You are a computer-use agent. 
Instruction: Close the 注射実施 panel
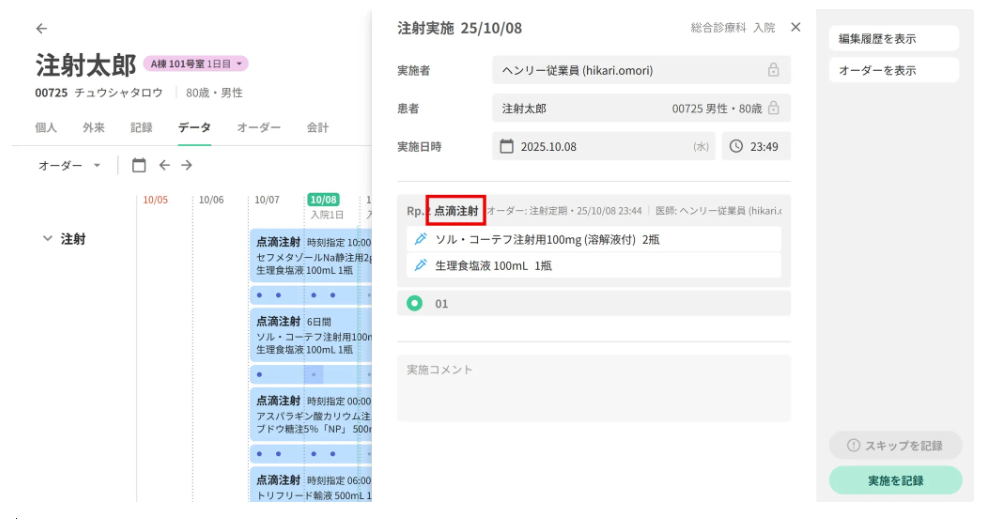pyautogui.click(x=796, y=28)
